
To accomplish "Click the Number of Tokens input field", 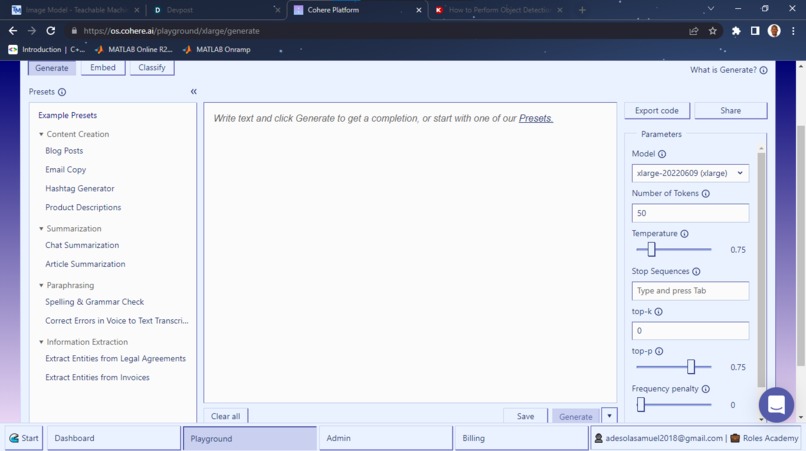I will (690, 213).
